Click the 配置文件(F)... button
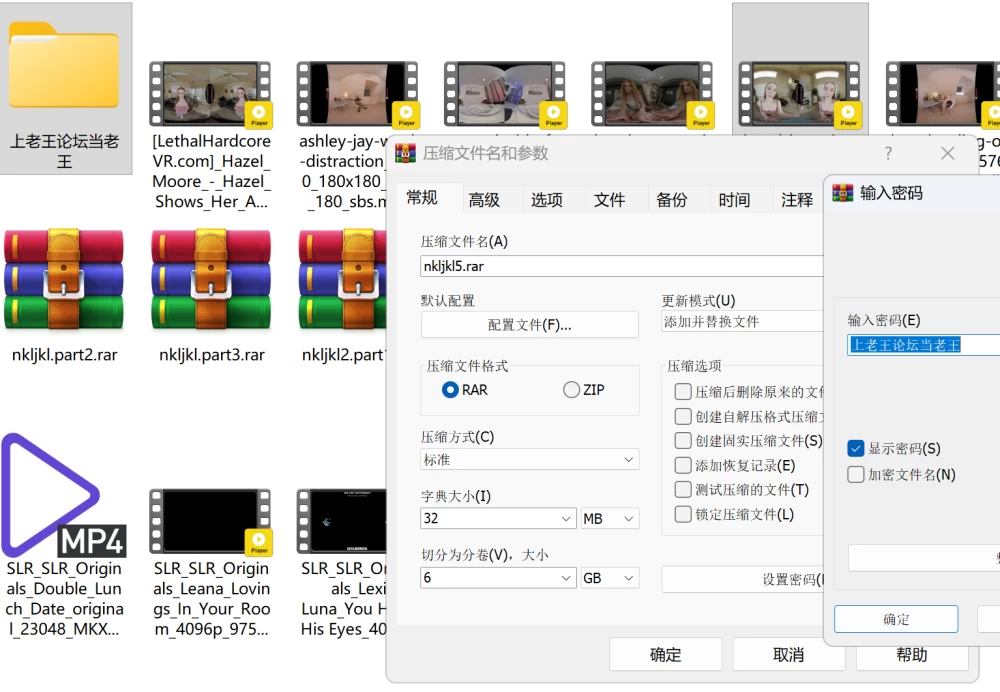Viewport: 1000px width, 692px height. 529,325
